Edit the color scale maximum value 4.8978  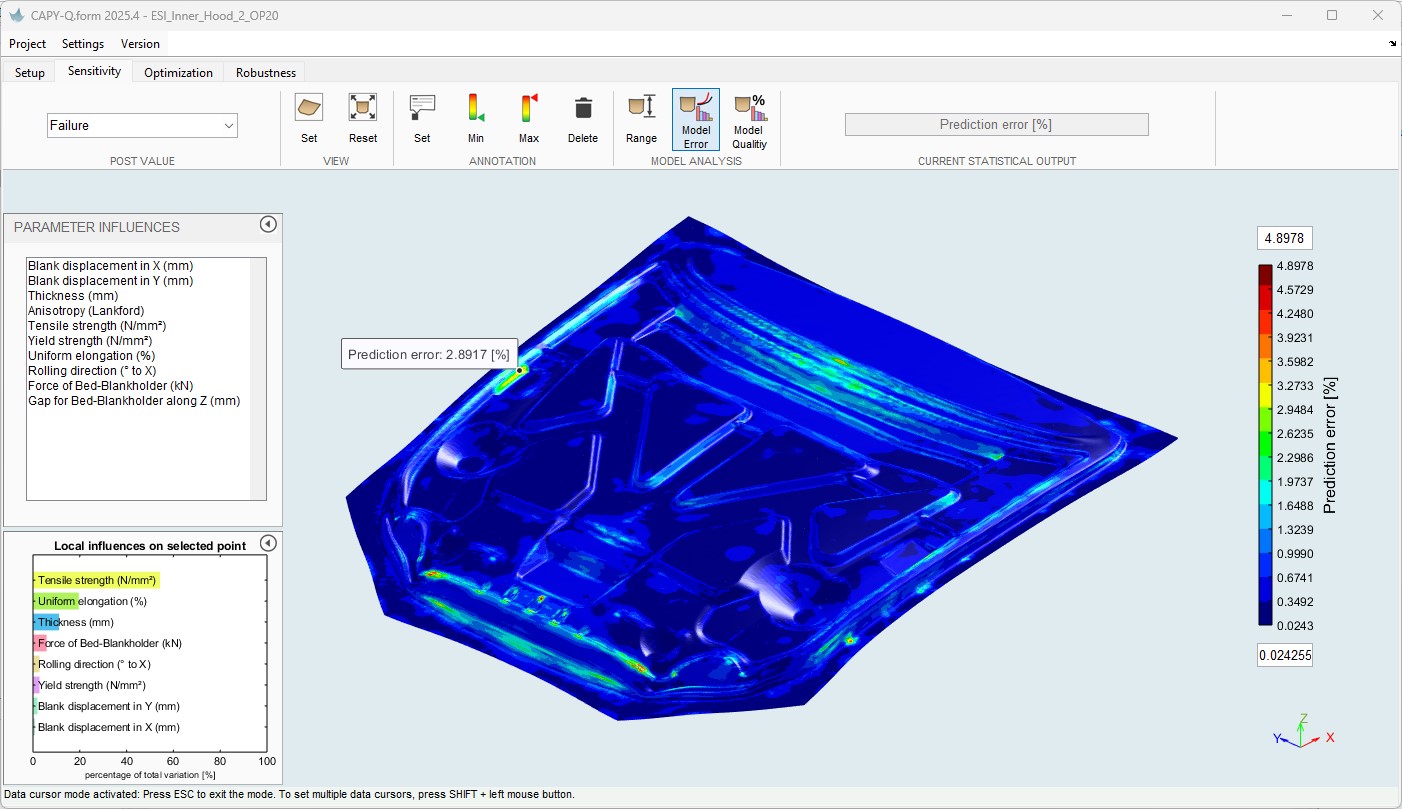1284,238
